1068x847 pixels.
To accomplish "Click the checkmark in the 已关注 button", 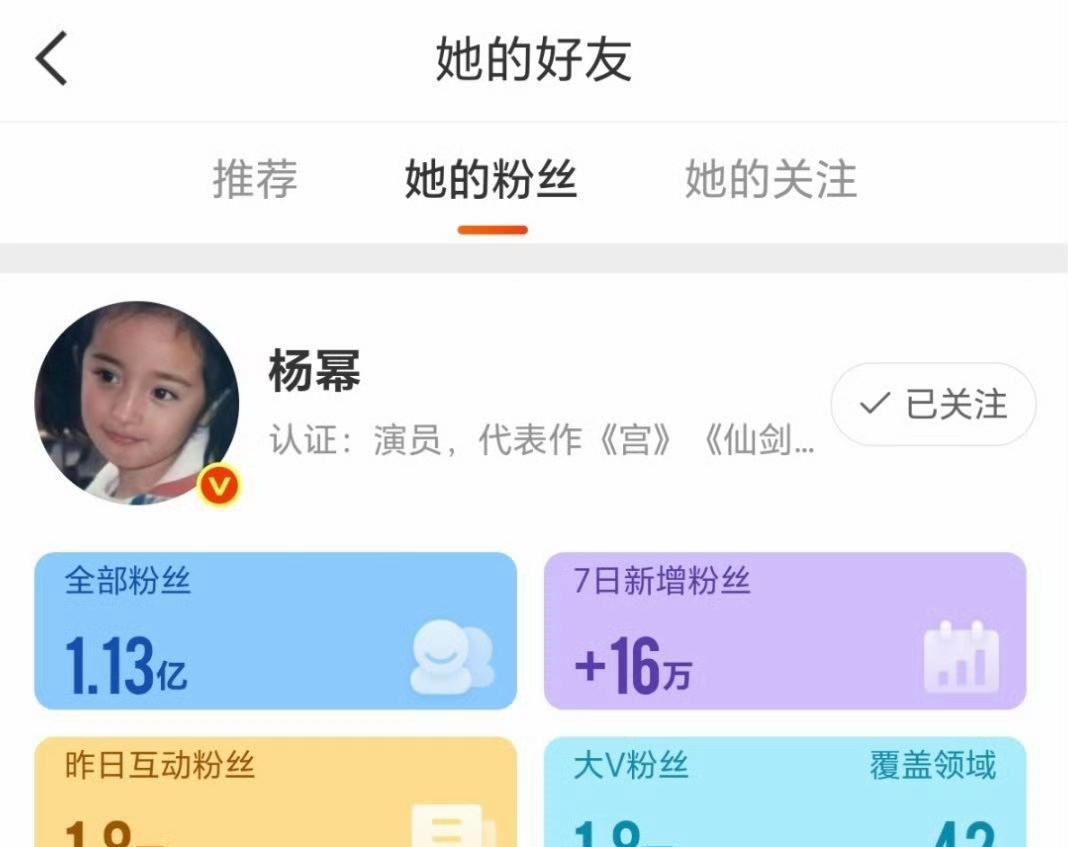I will pos(875,403).
